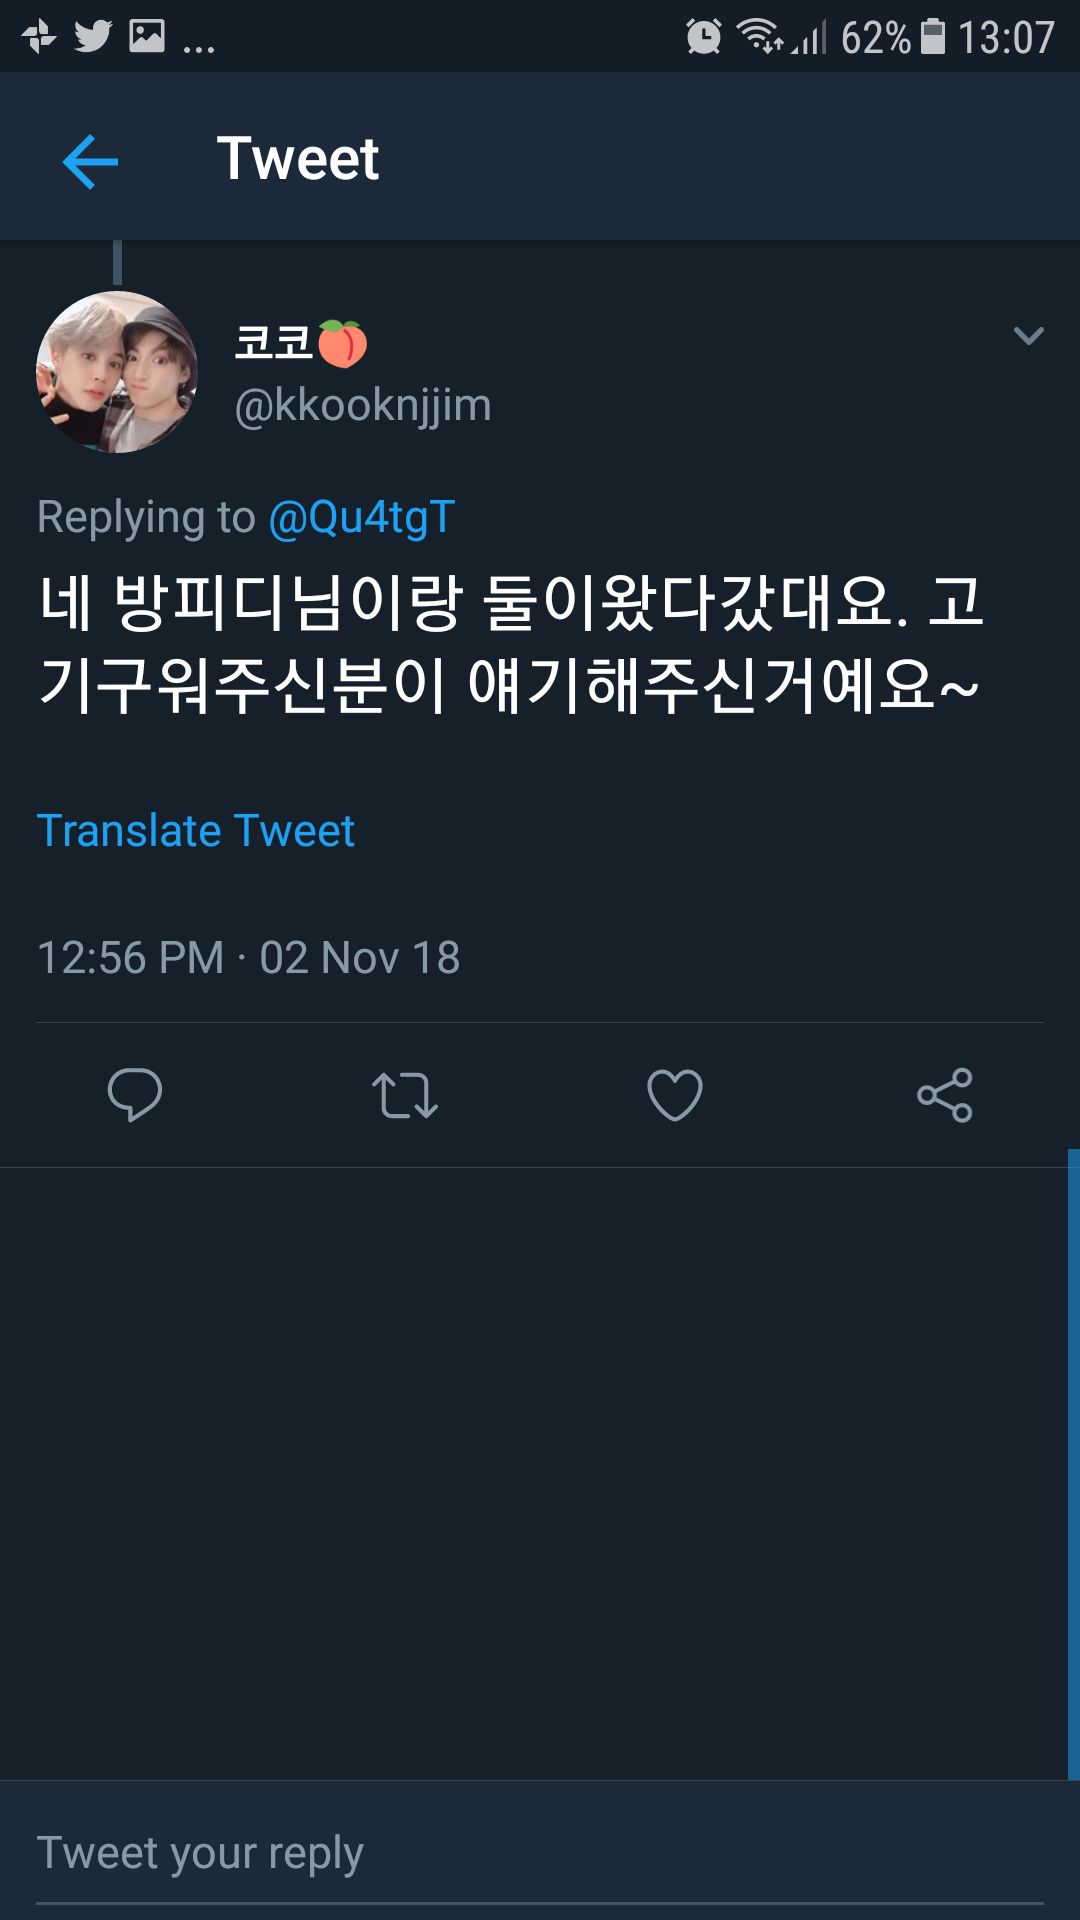
Task: Tap the Korean tweet body text
Action: tap(510, 643)
